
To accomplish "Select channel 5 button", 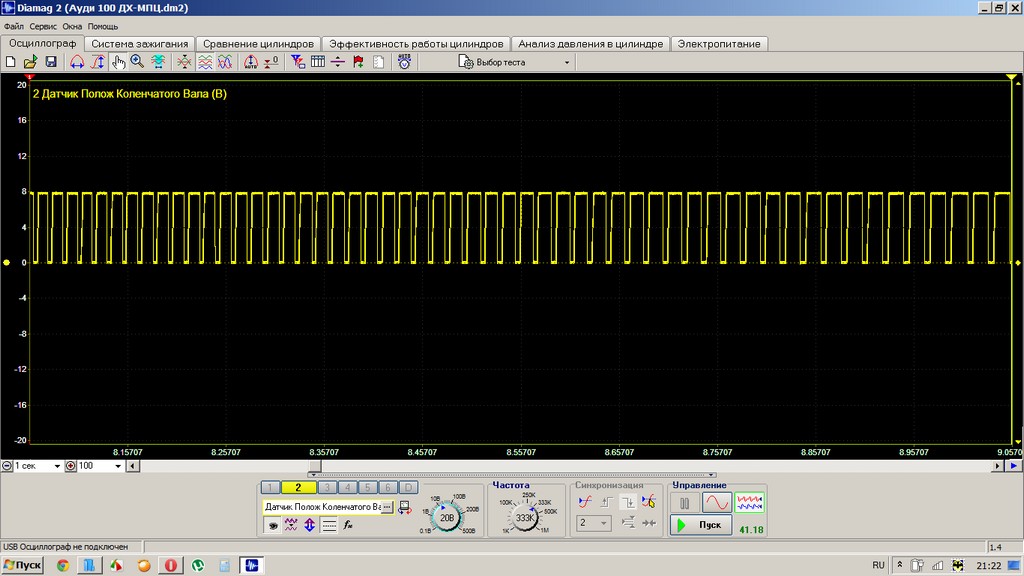I will [x=368, y=487].
